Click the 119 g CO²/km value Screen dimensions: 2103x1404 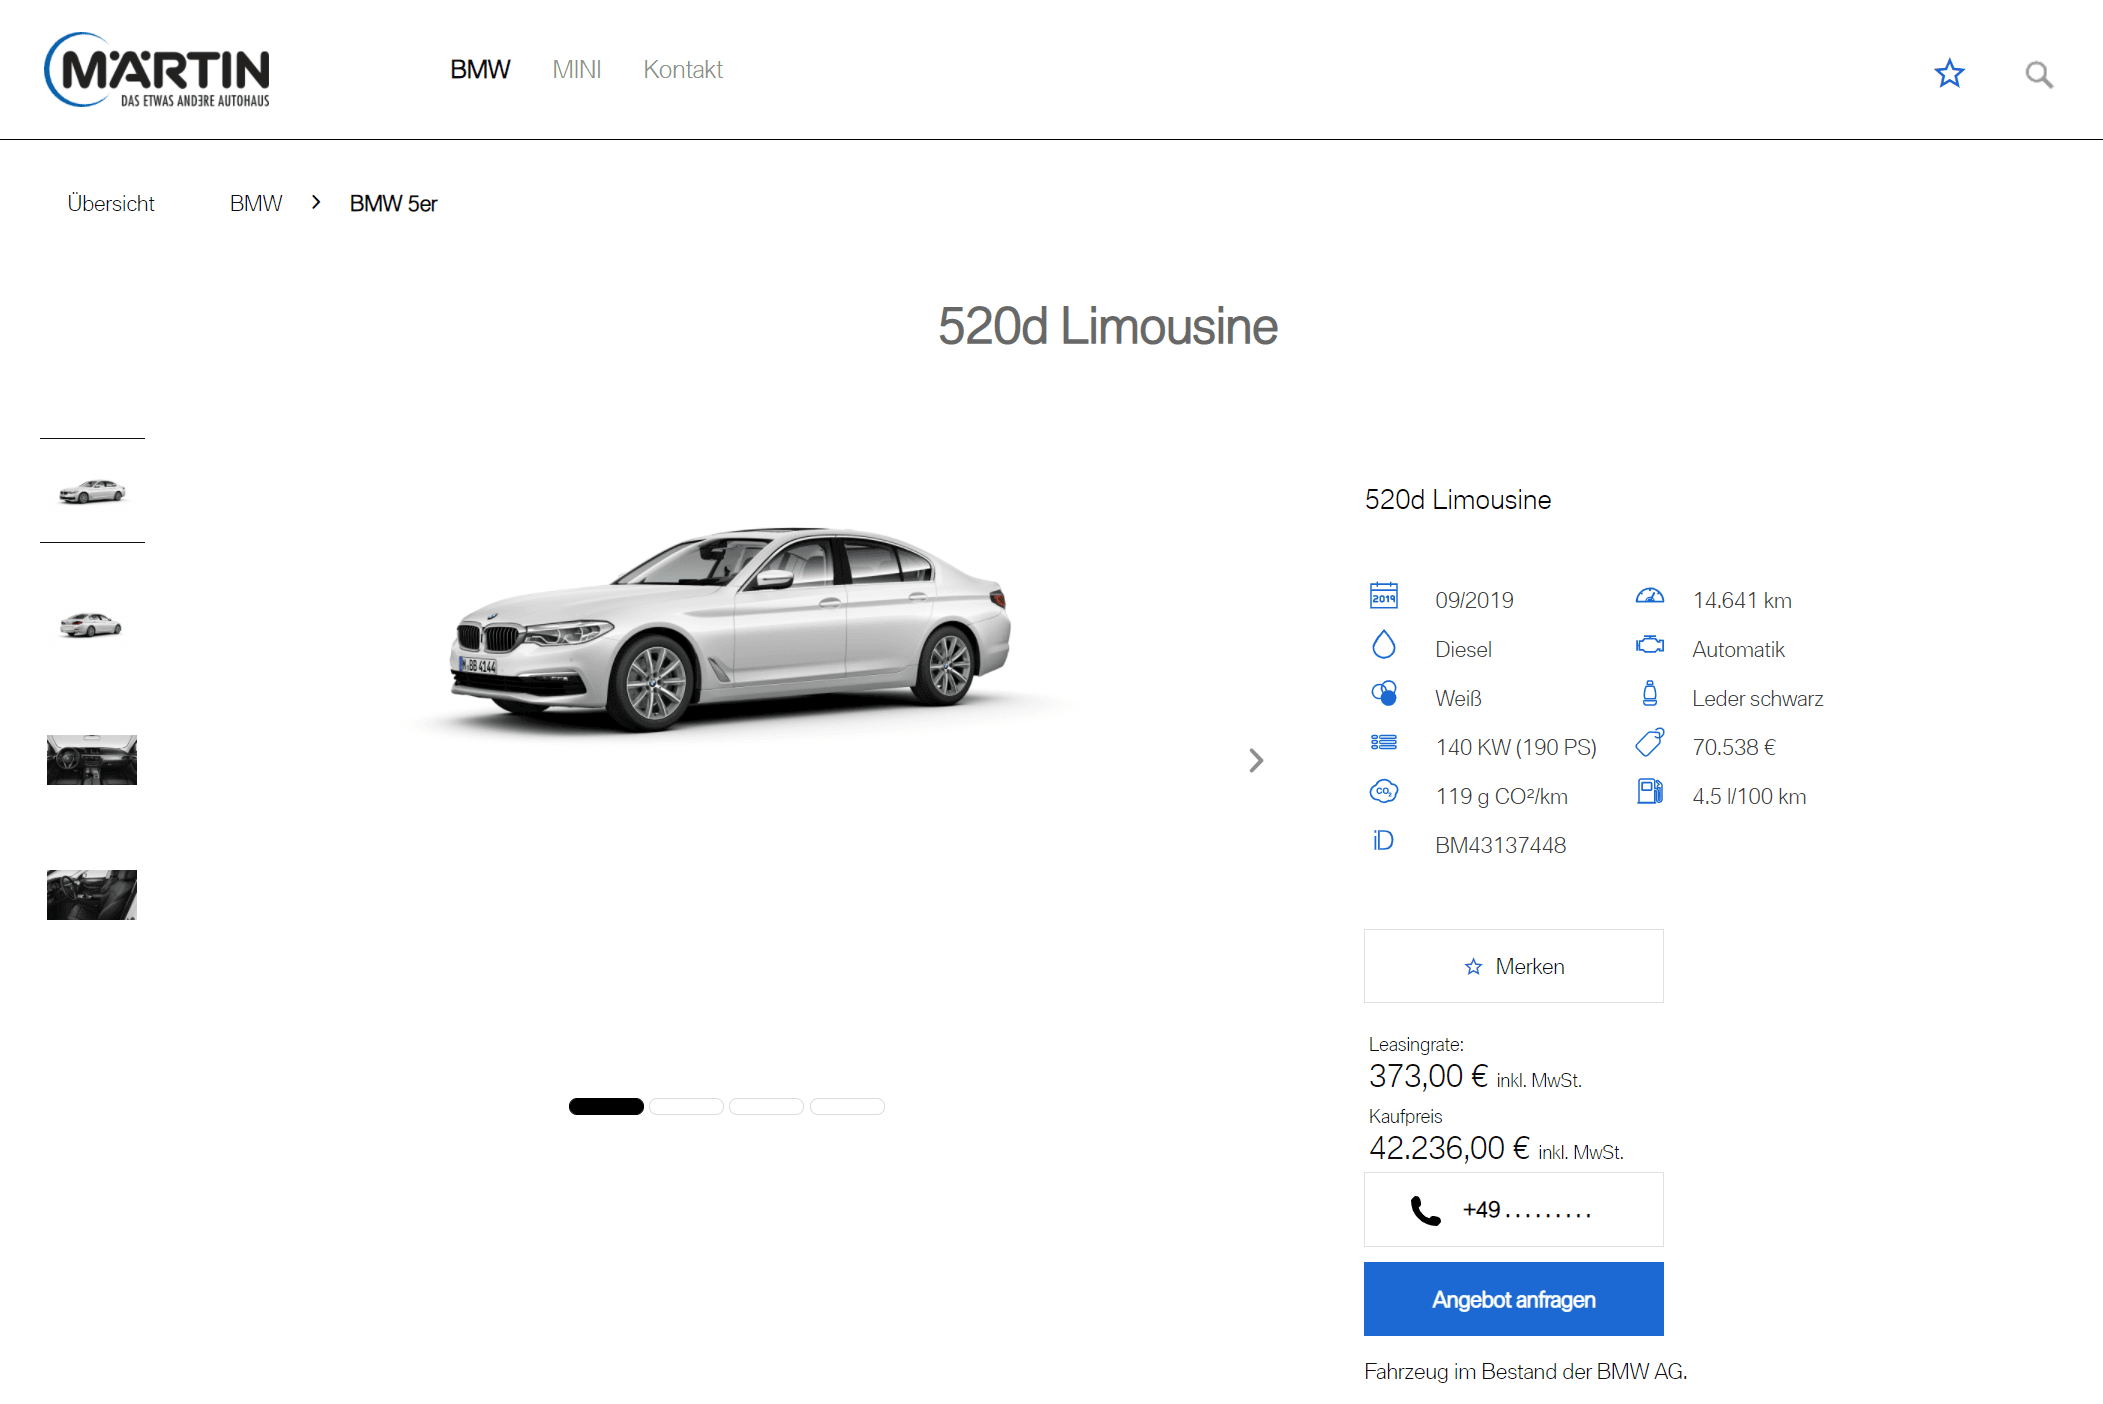[x=1501, y=796]
